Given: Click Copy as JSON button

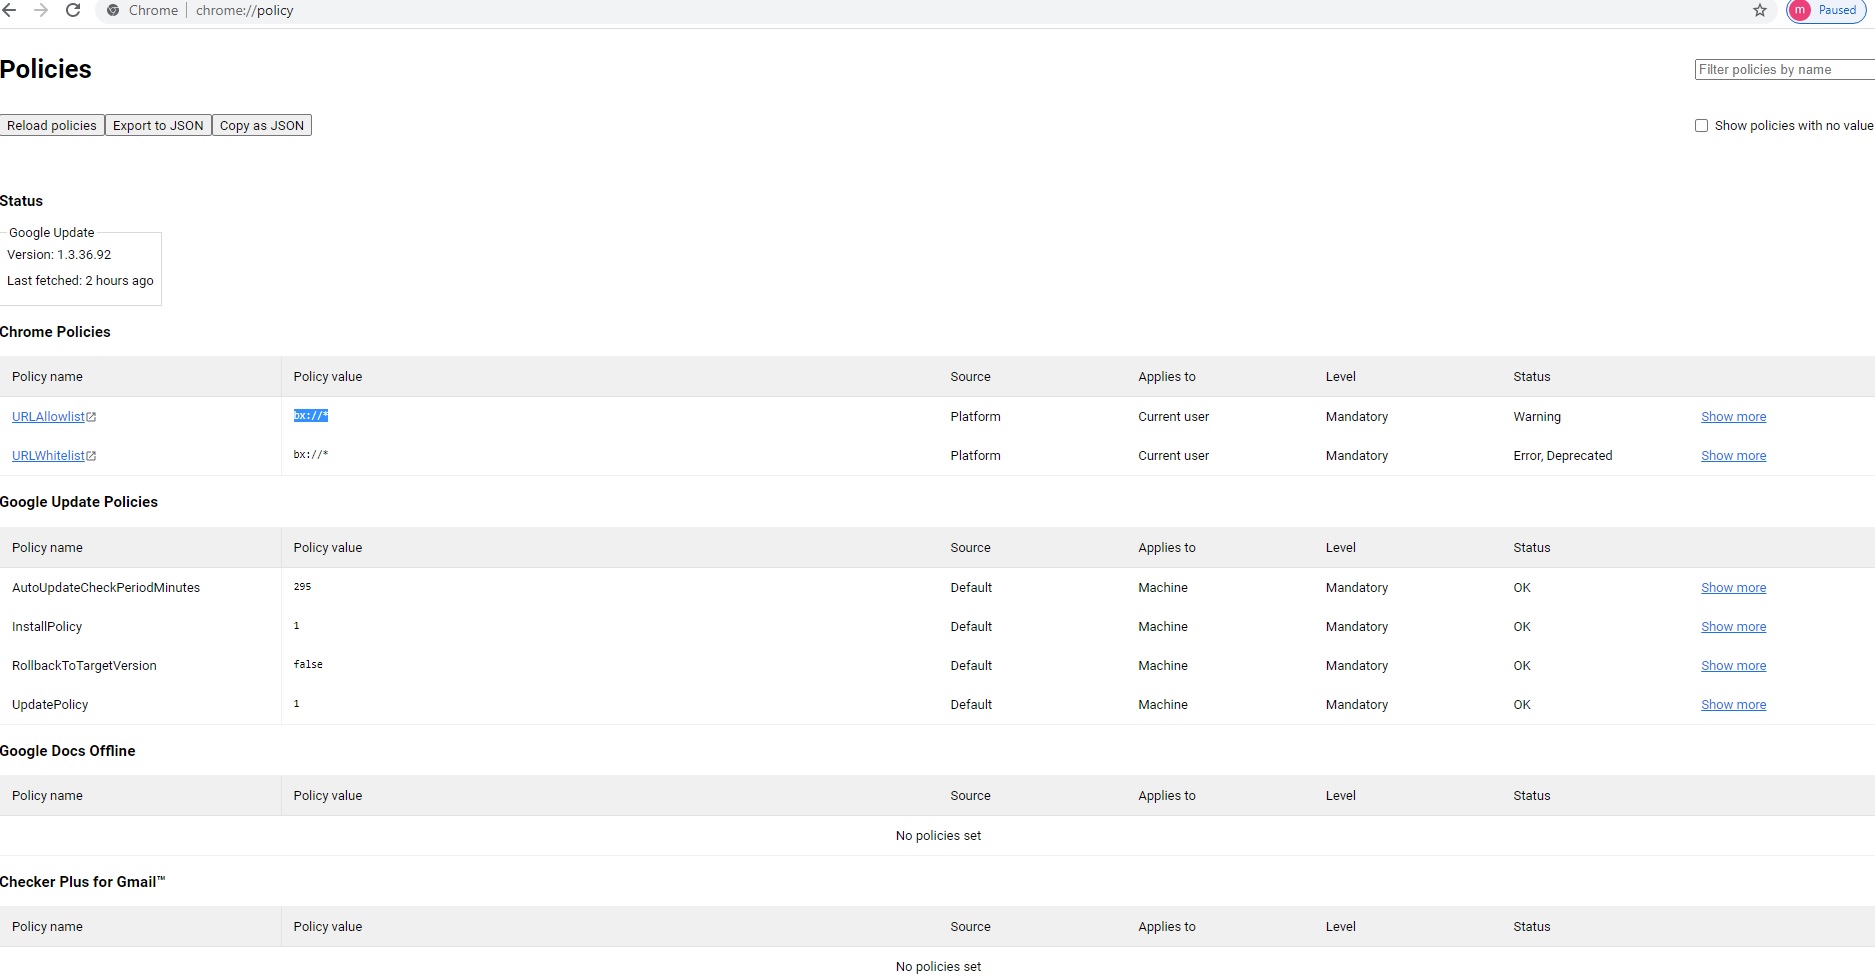Looking at the screenshot, I should [x=262, y=125].
